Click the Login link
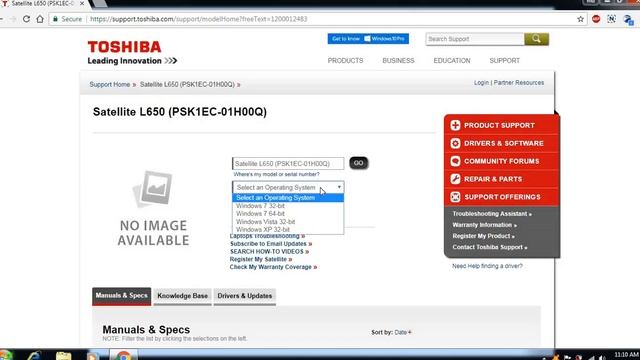Image resolution: width=640 pixels, height=360 pixels. [x=481, y=82]
